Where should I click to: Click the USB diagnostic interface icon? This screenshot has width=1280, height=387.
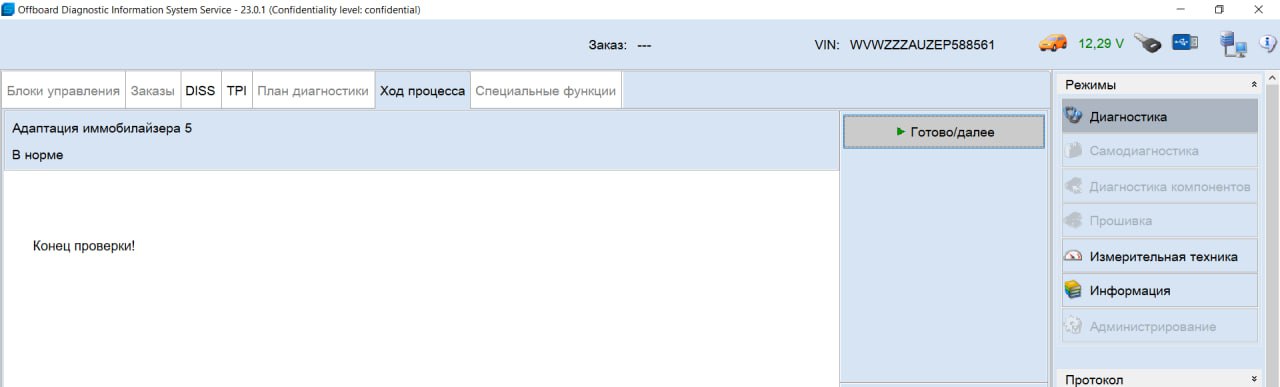pyautogui.click(x=1185, y=43)
